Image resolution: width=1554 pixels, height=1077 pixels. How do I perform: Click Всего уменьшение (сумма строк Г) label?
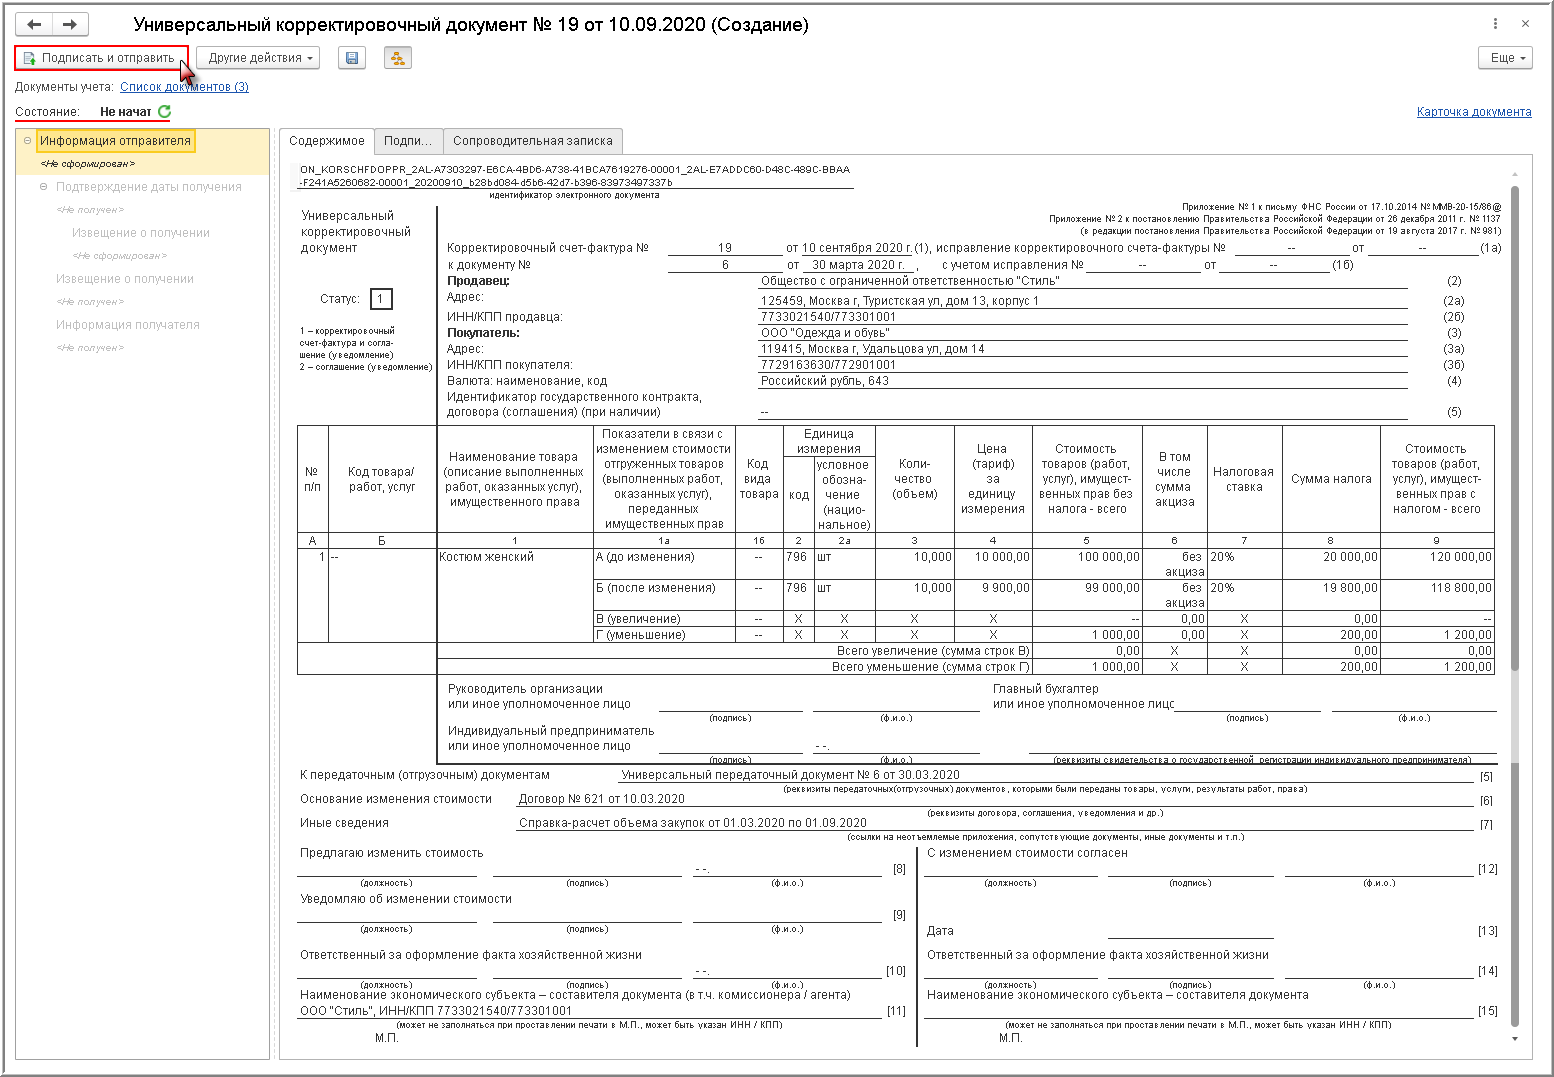tap(930, 667)
